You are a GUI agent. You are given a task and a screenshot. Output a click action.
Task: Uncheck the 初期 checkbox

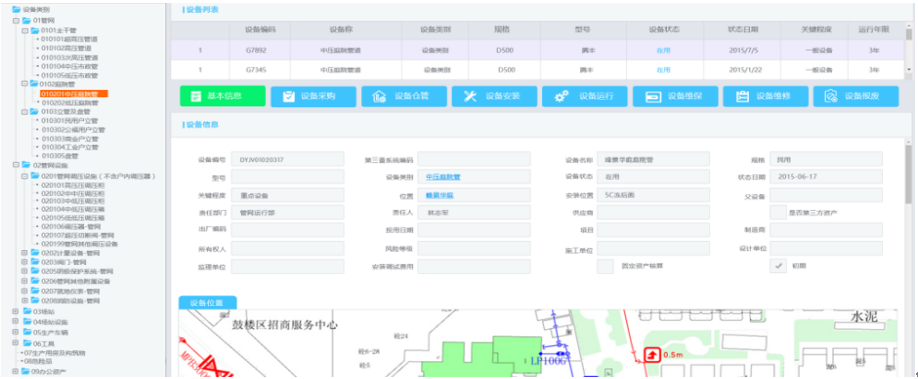(x=778, y=266)
